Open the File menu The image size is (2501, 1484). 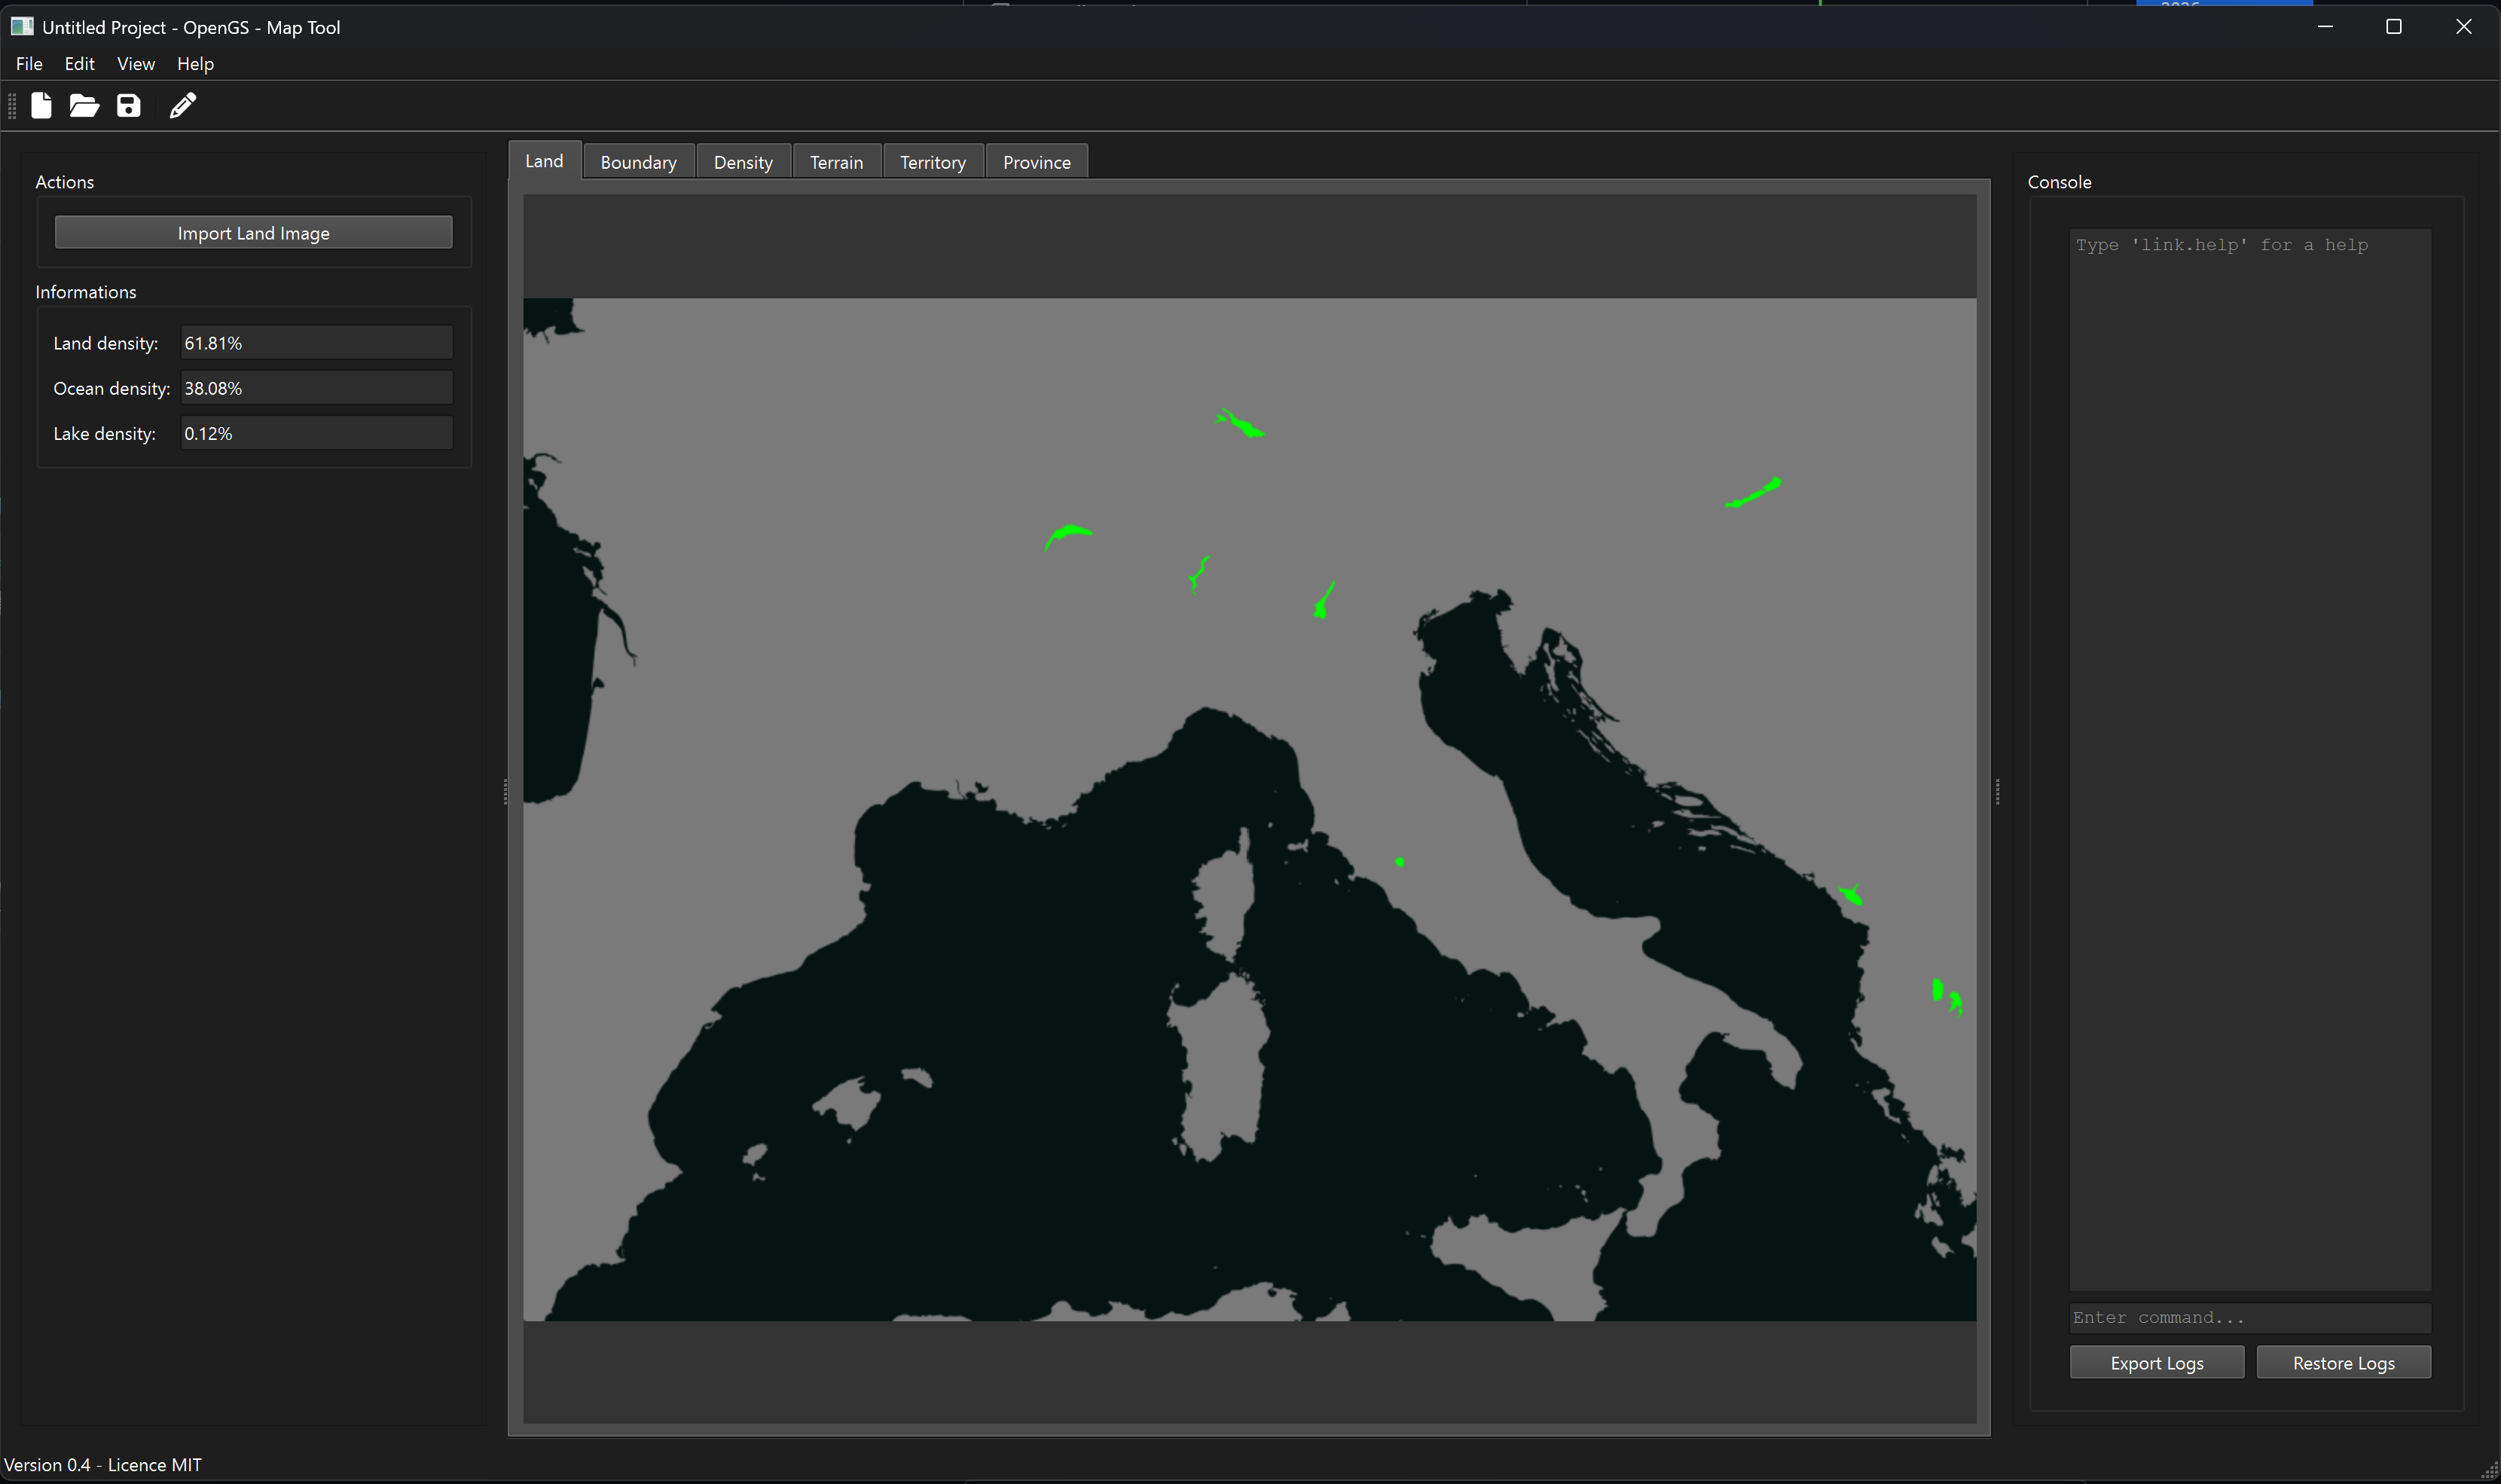click(29, 64)
